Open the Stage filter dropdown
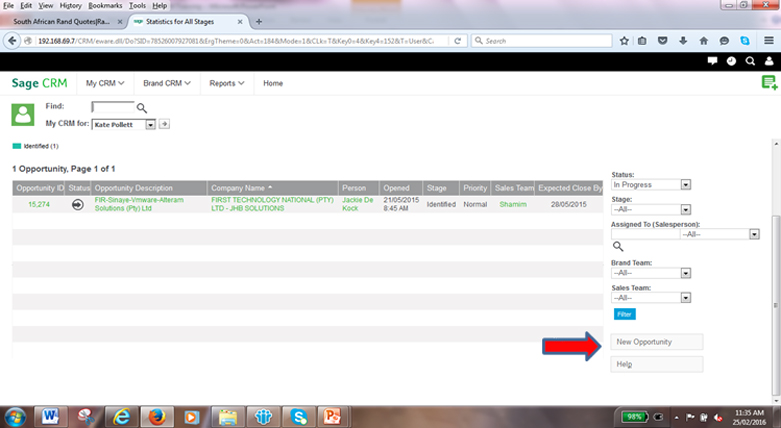 click(651, 209)
